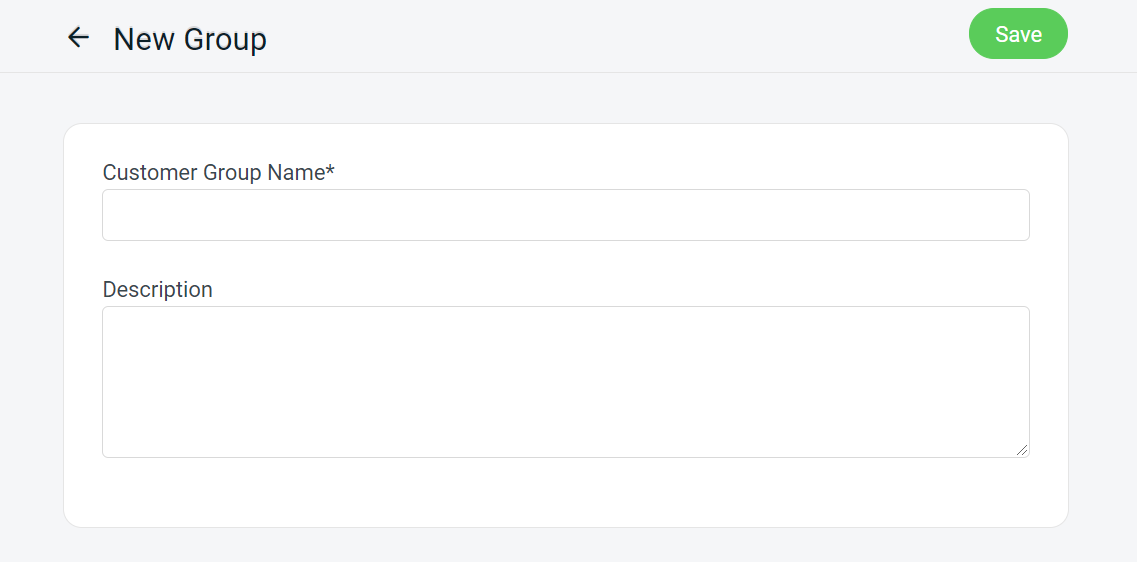Screen dimensions: 1137x562
Task: Save the new customer group
Action: 1018,34
